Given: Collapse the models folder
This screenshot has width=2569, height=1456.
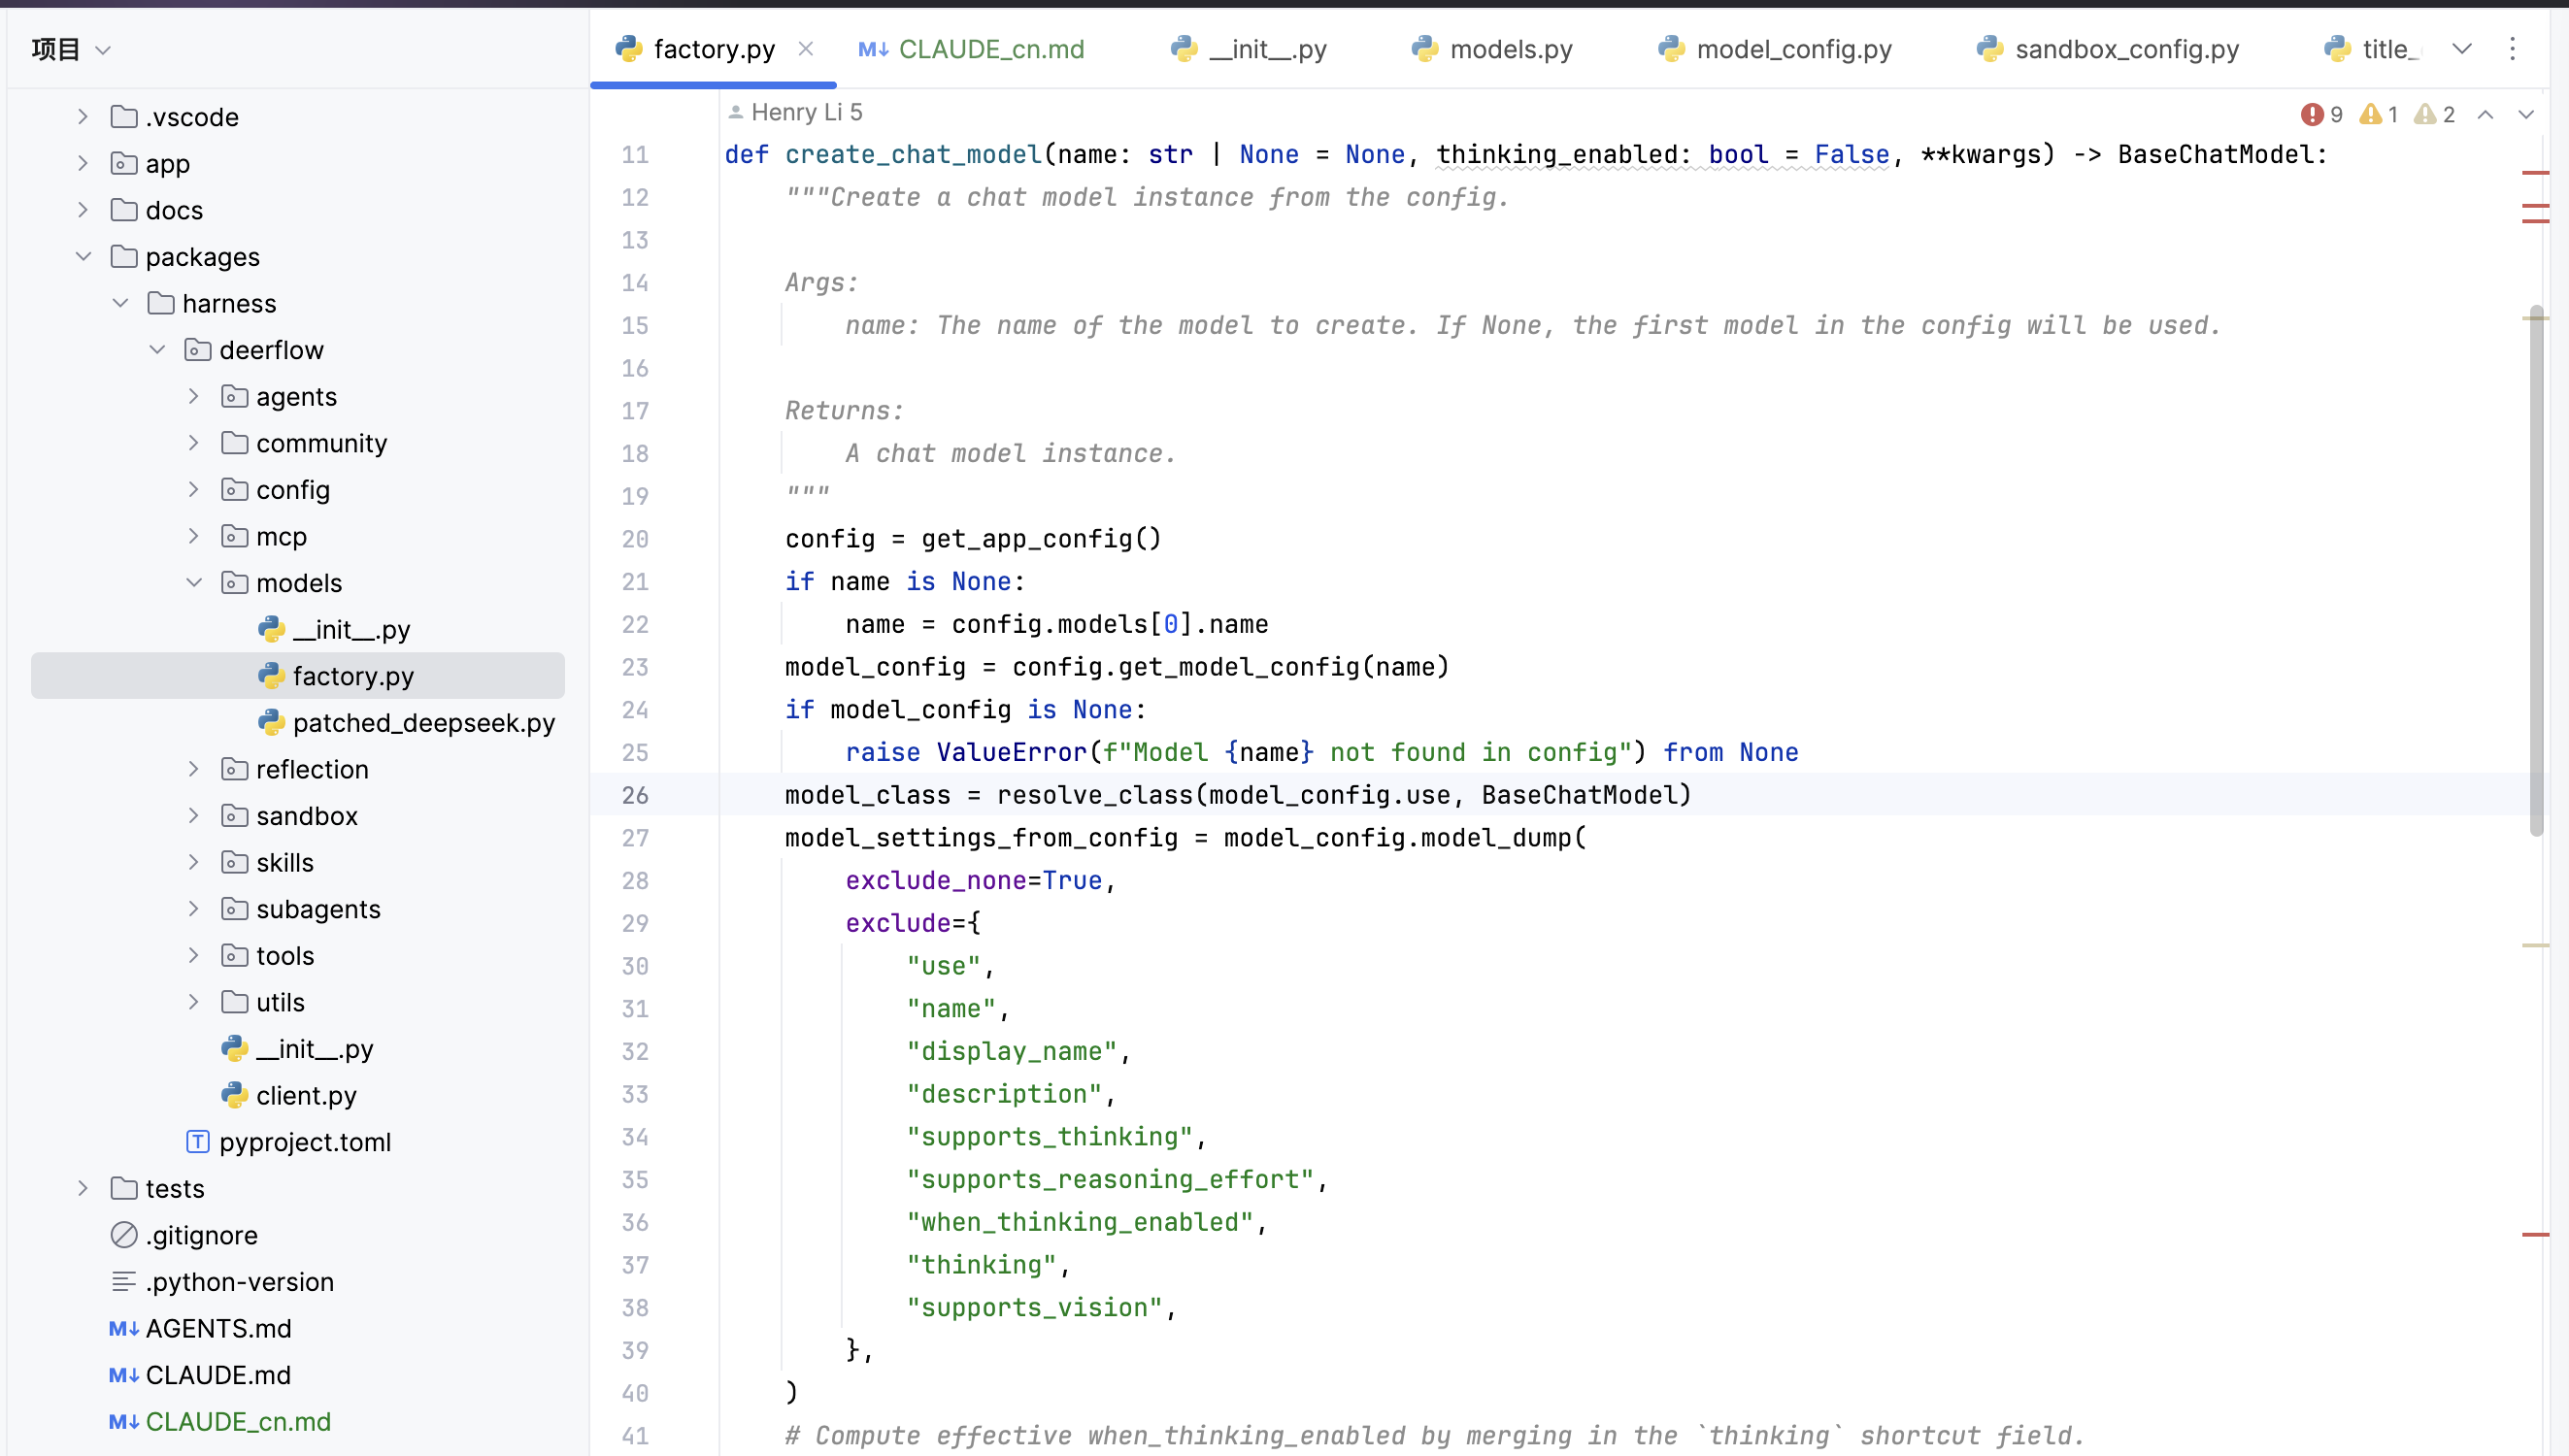Looking at the screenshot, I should click(194, 583).
